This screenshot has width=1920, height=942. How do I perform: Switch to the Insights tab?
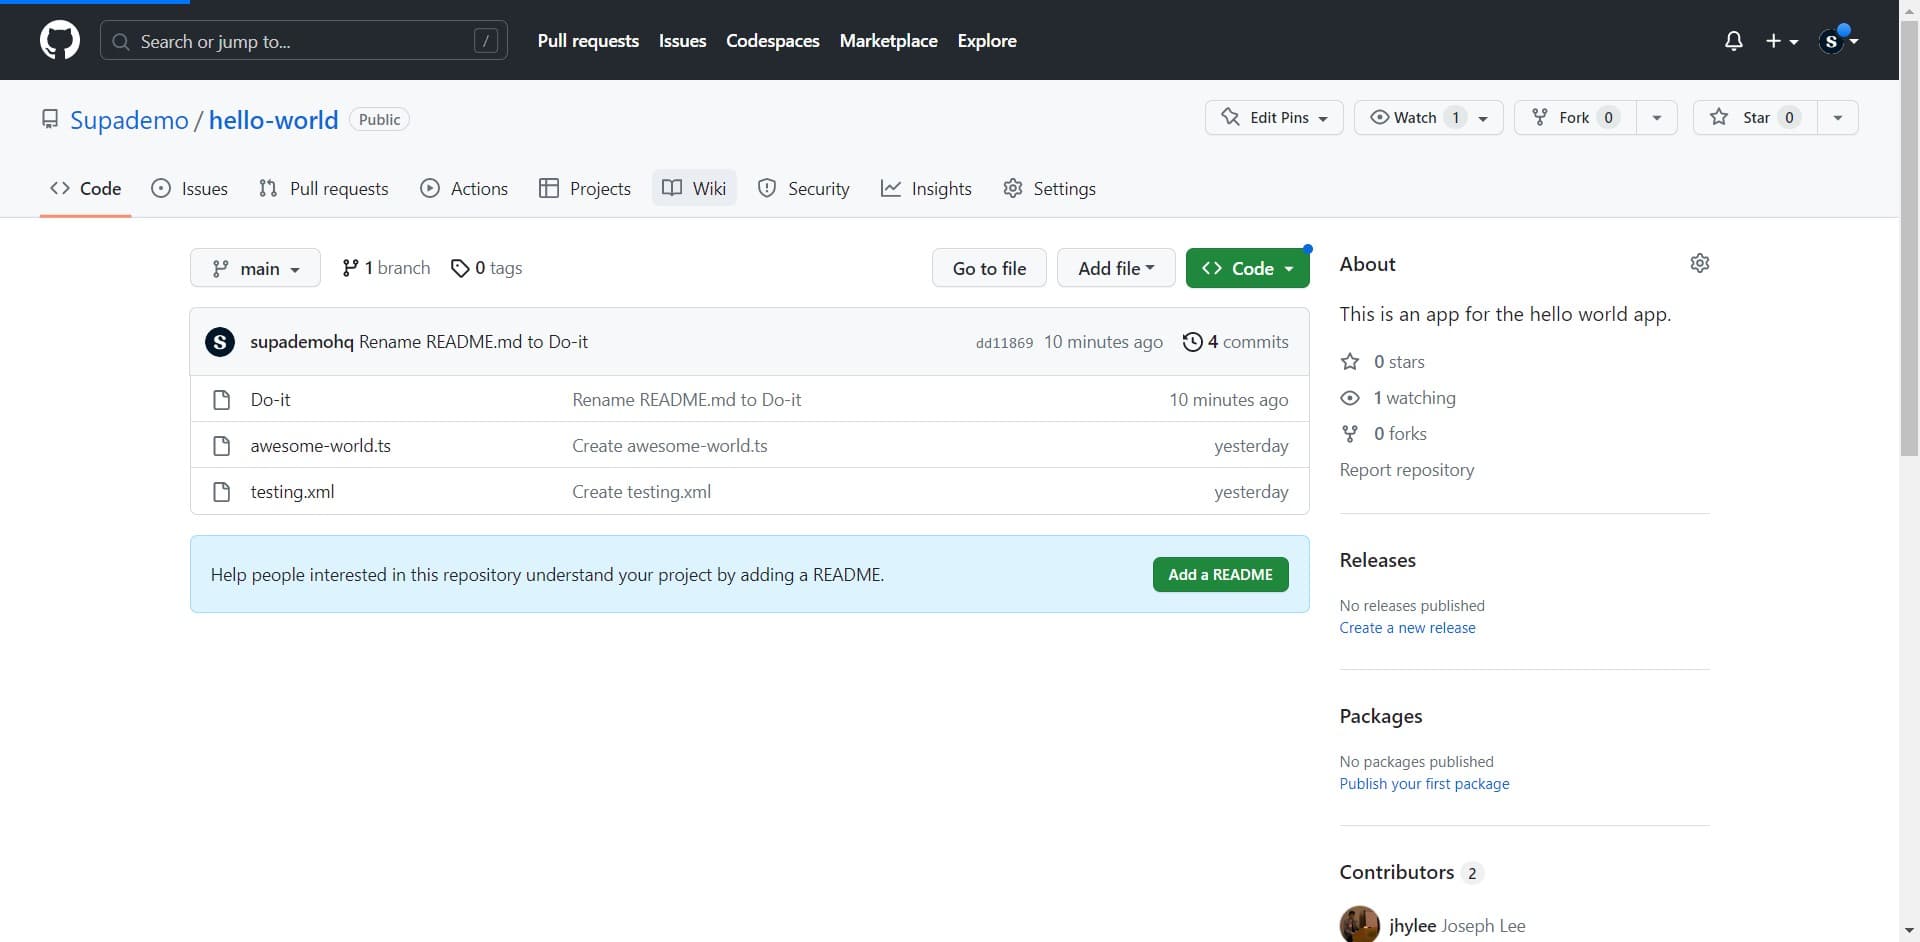tap(926, 189)
